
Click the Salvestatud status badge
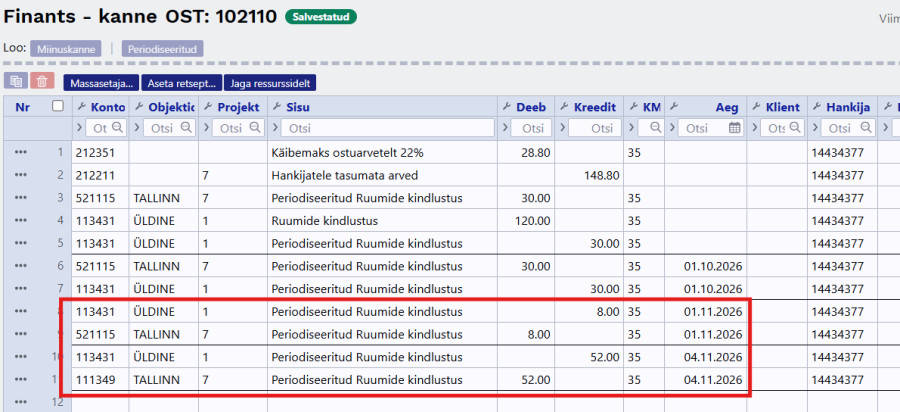(321, 17)
